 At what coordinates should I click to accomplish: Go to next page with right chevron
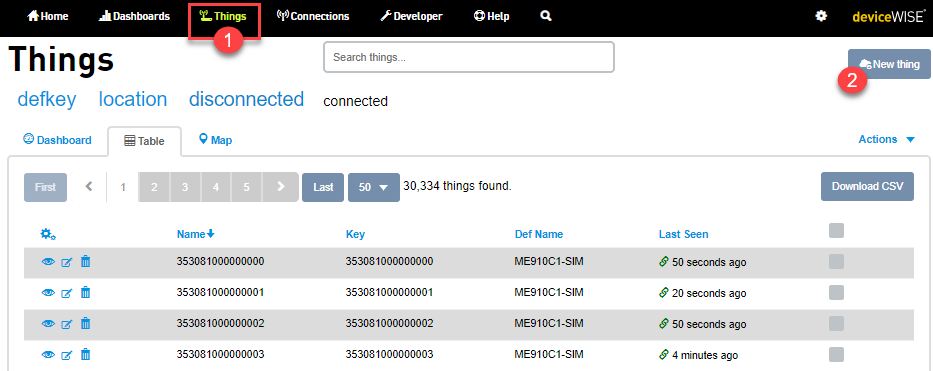(281, 187)
